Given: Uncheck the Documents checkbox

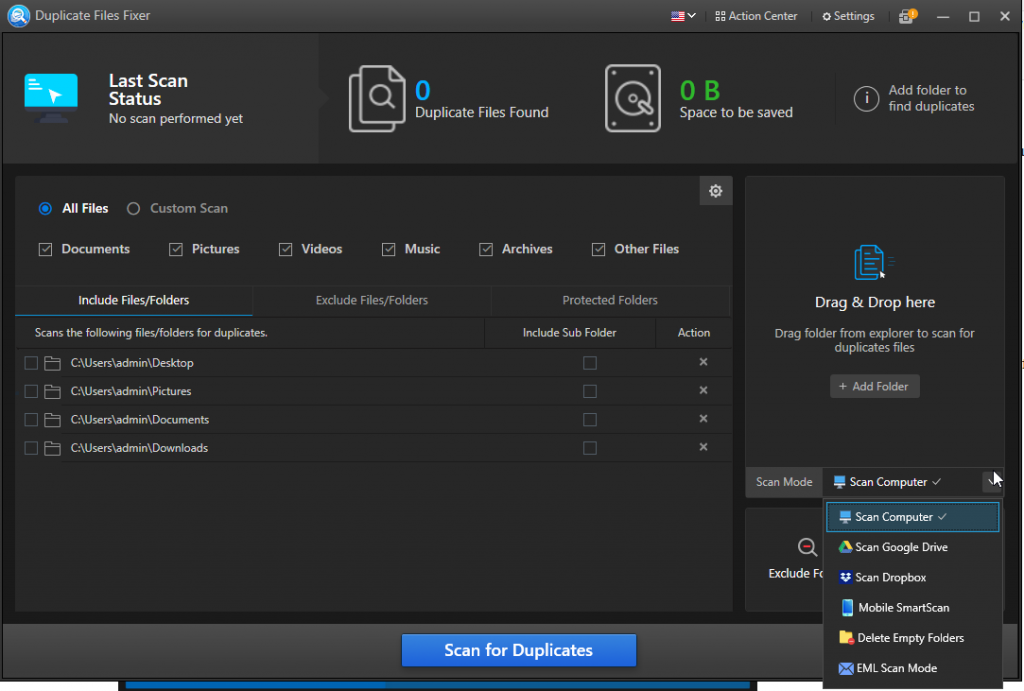Looking at the screenshot, I should (45, 249).
